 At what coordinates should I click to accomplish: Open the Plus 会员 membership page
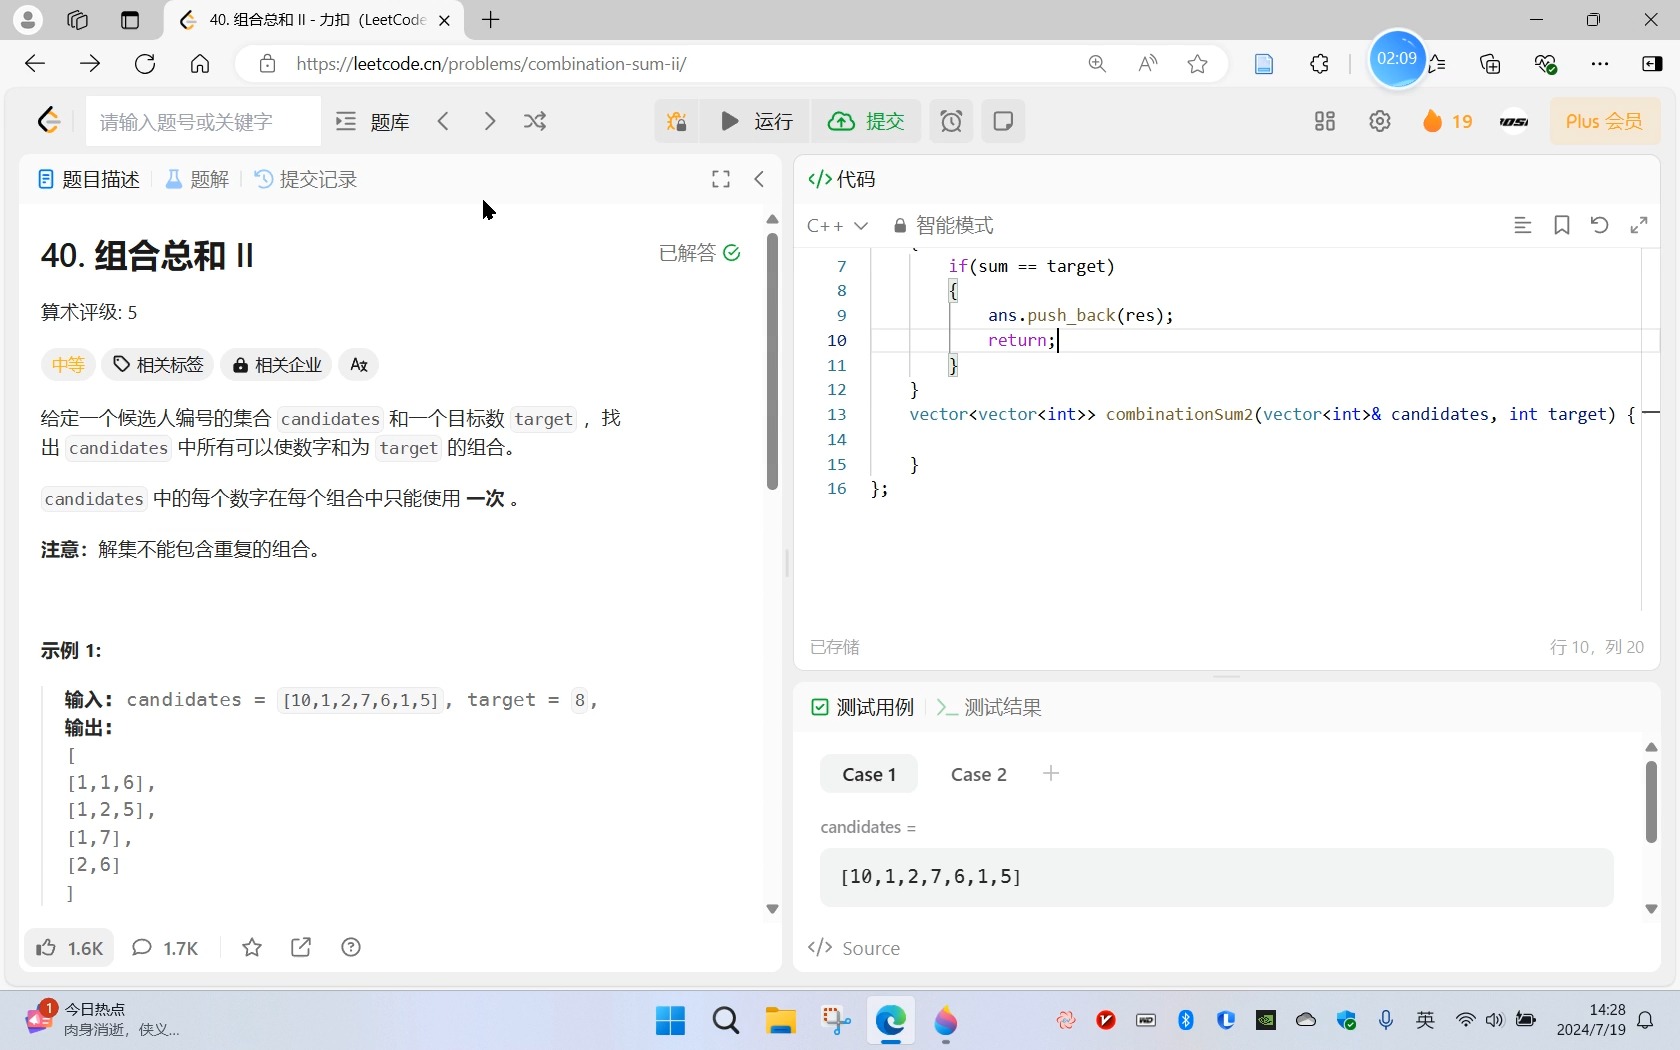1605,121
